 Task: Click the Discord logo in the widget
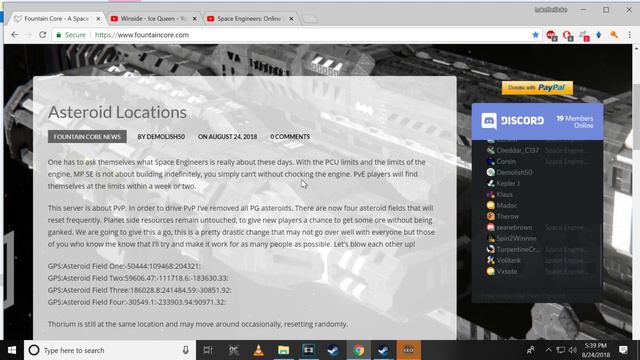click(512, 121)
